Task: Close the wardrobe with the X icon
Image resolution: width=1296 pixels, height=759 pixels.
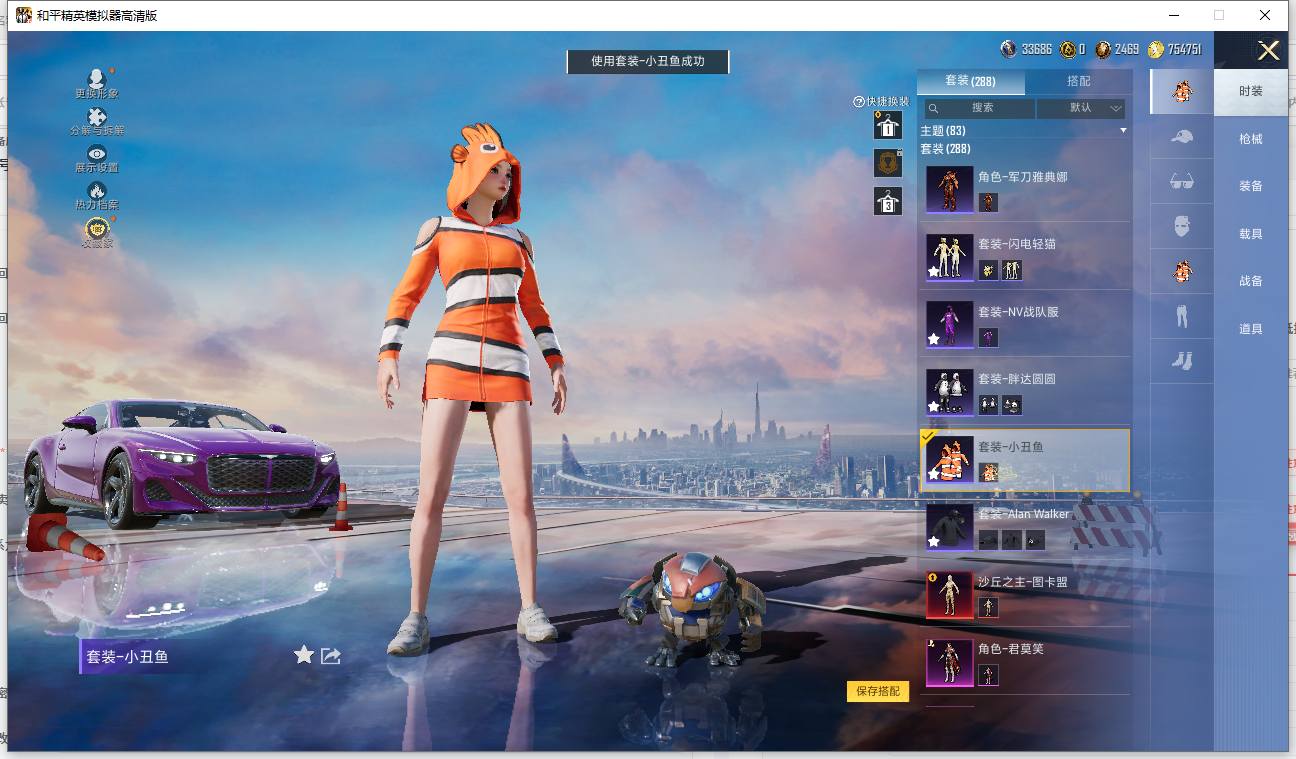Action: point(1269,51)
